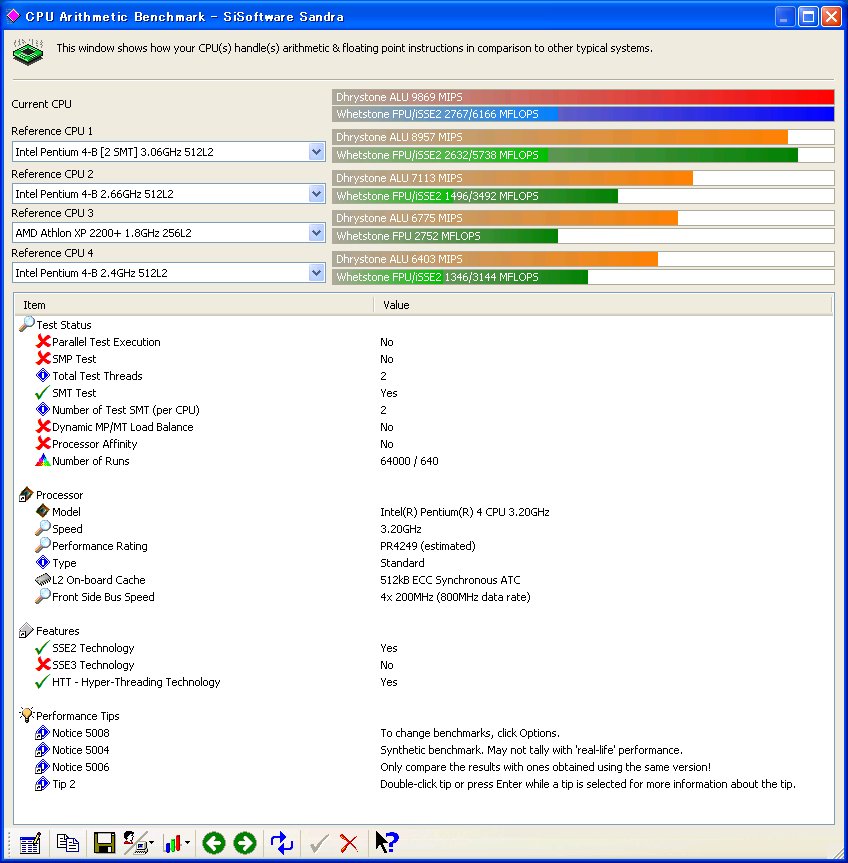This screenshot has height=863, width=848.
Task: Go back with the green left arrow
Action: point(214,843)
